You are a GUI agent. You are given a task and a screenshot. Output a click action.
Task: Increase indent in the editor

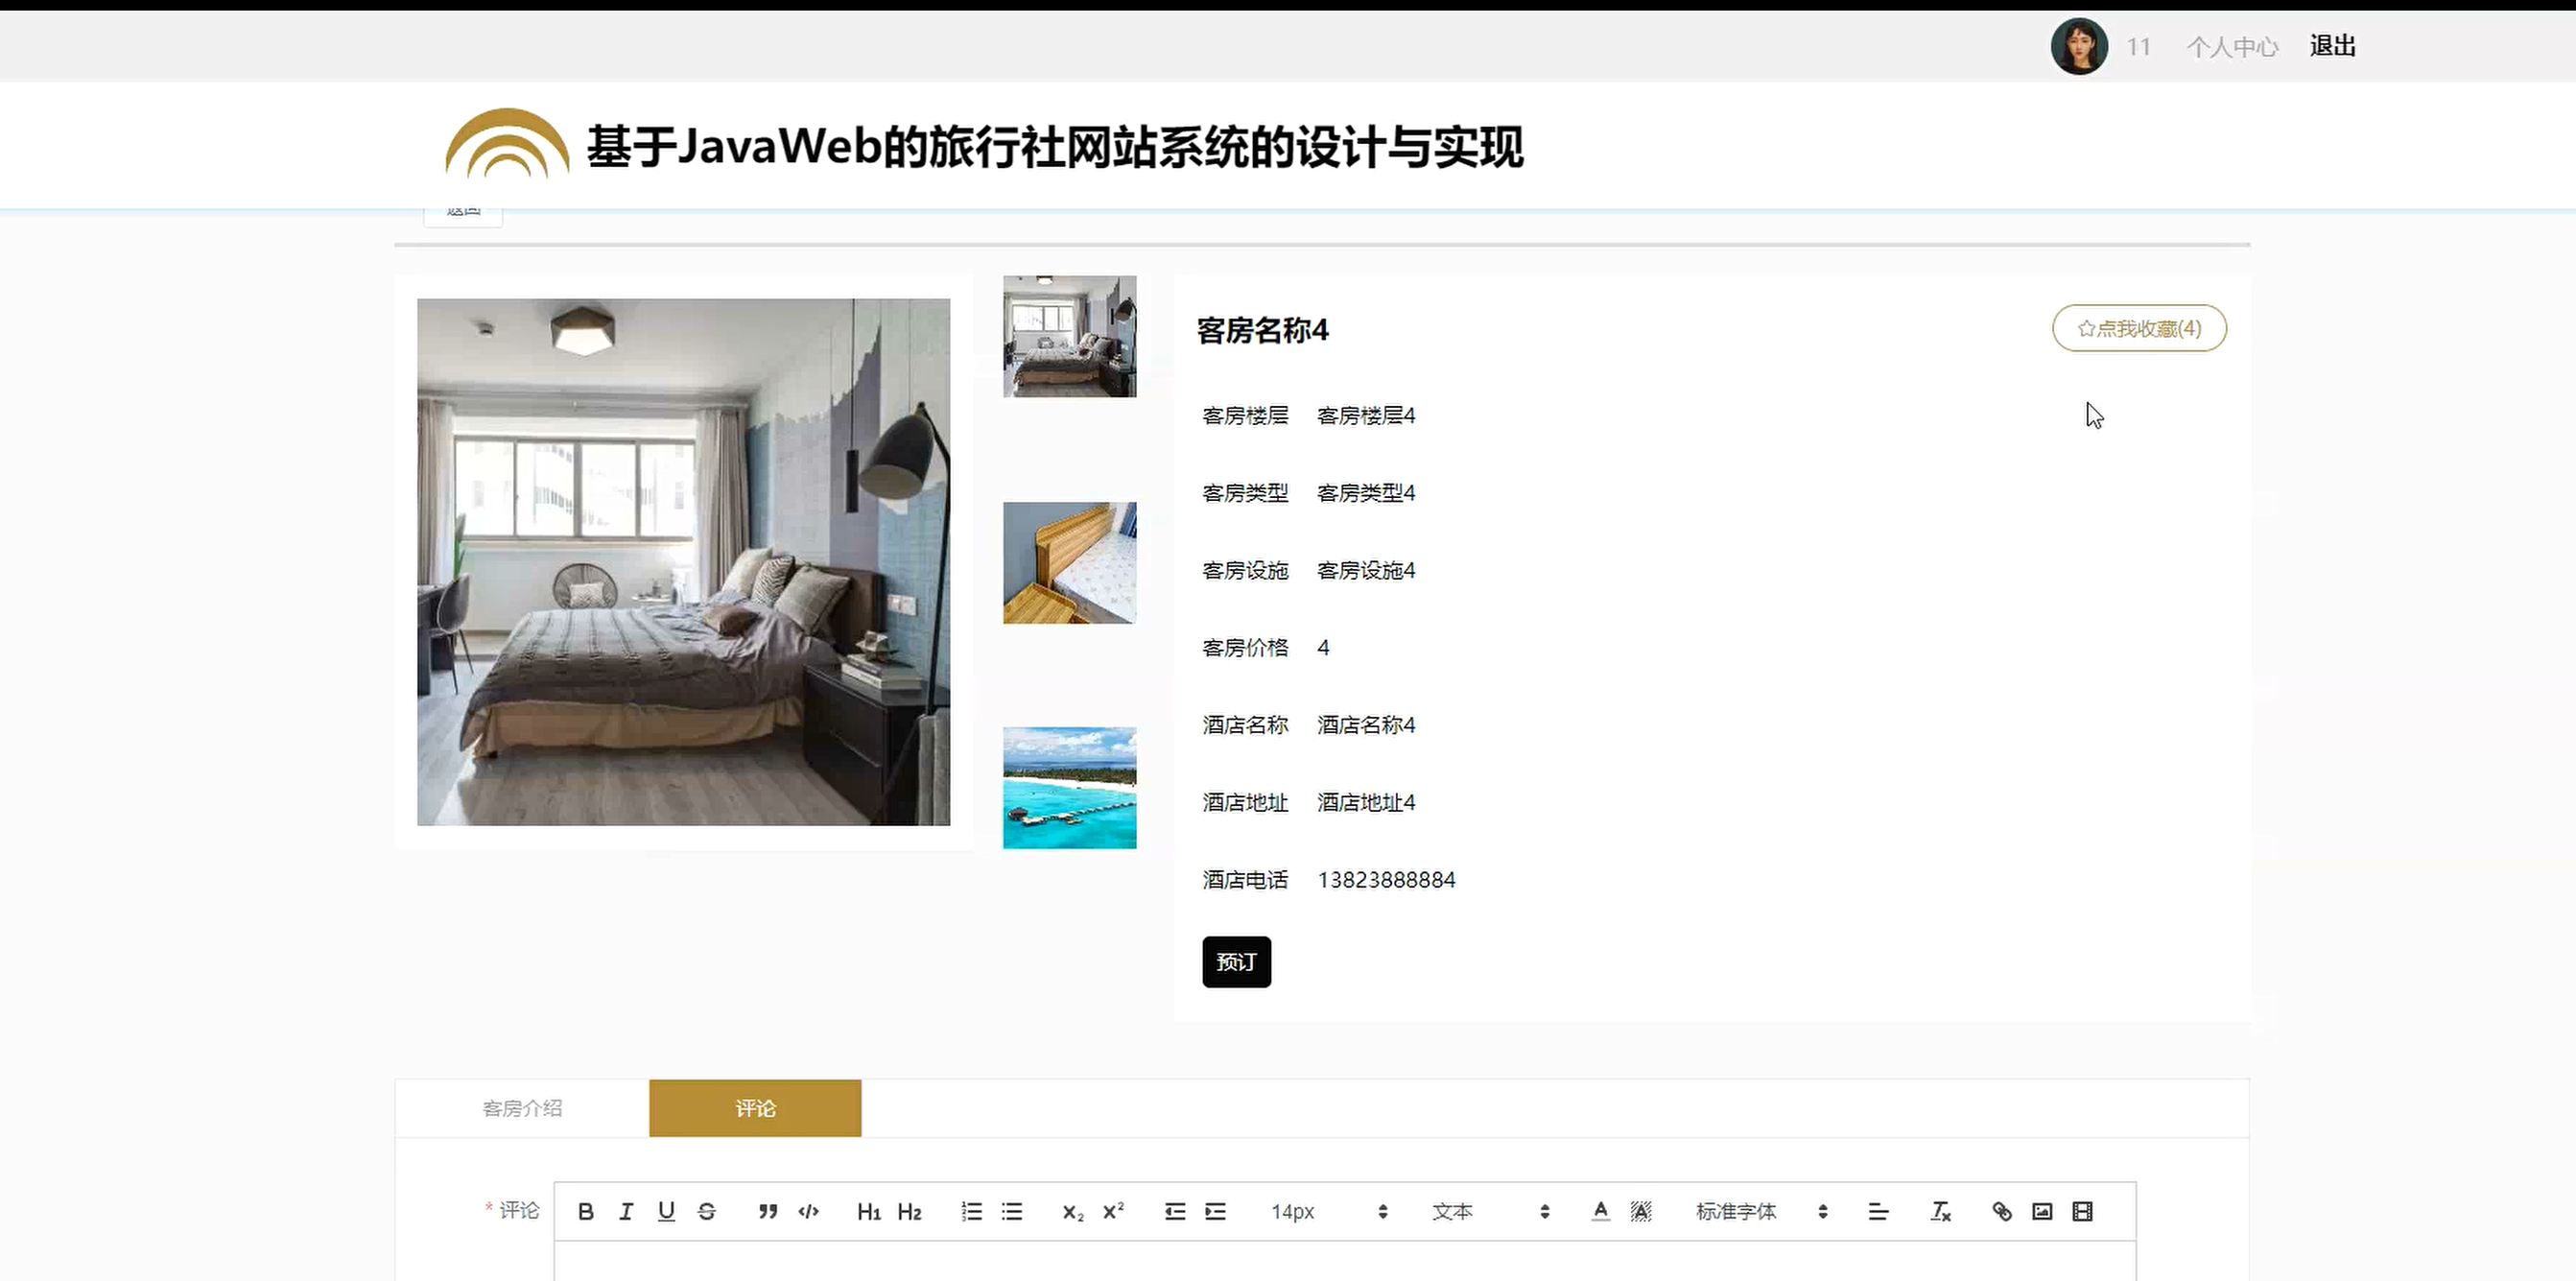pos(1215,1211)
